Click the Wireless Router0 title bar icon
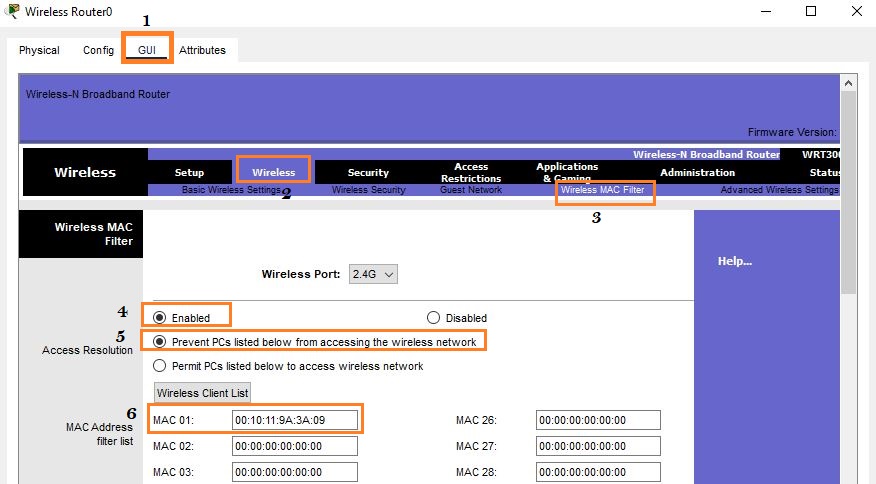876x484 pixels. (x=11, y=12)
